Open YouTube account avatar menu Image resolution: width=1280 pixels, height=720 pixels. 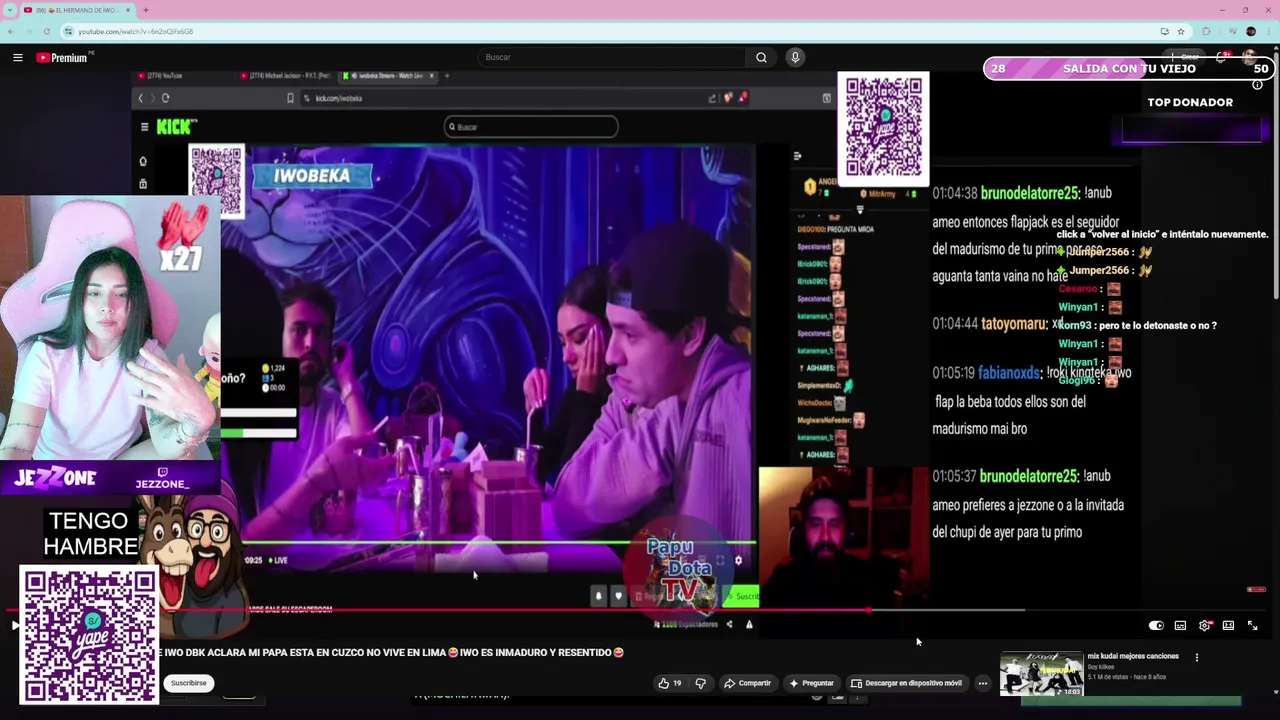[1250, 57]
